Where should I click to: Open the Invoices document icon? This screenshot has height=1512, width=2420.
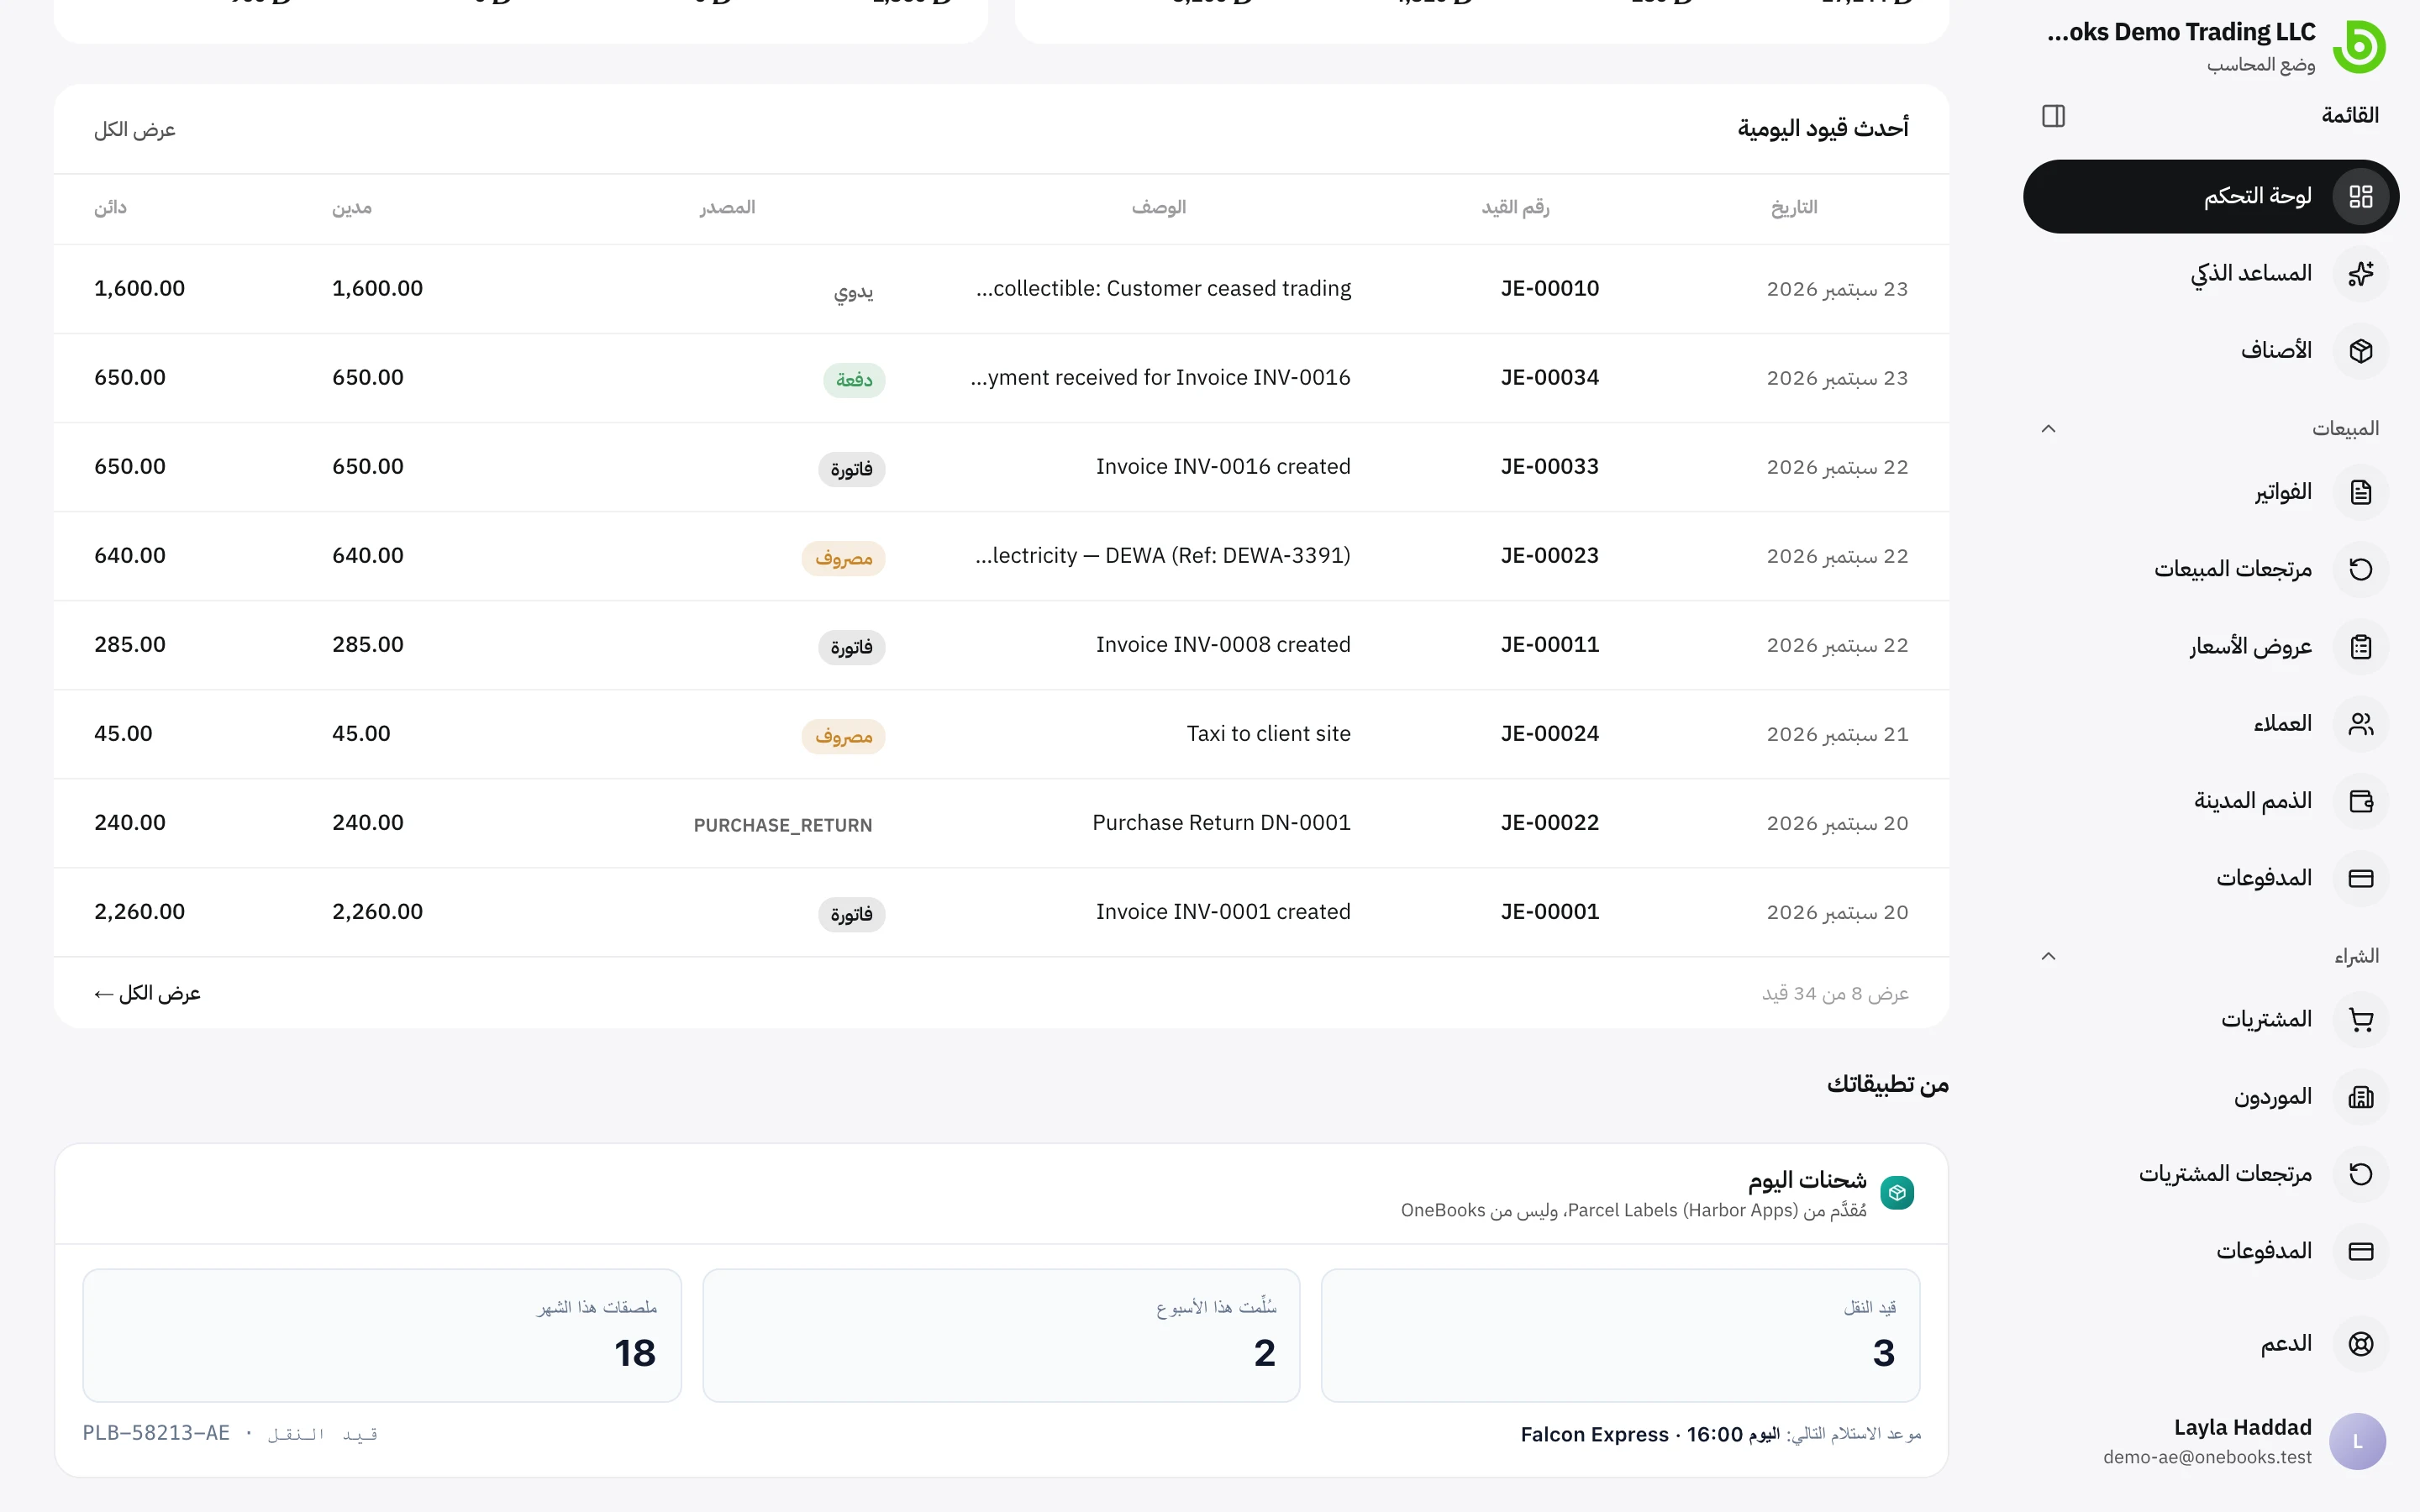(2360, 492)
